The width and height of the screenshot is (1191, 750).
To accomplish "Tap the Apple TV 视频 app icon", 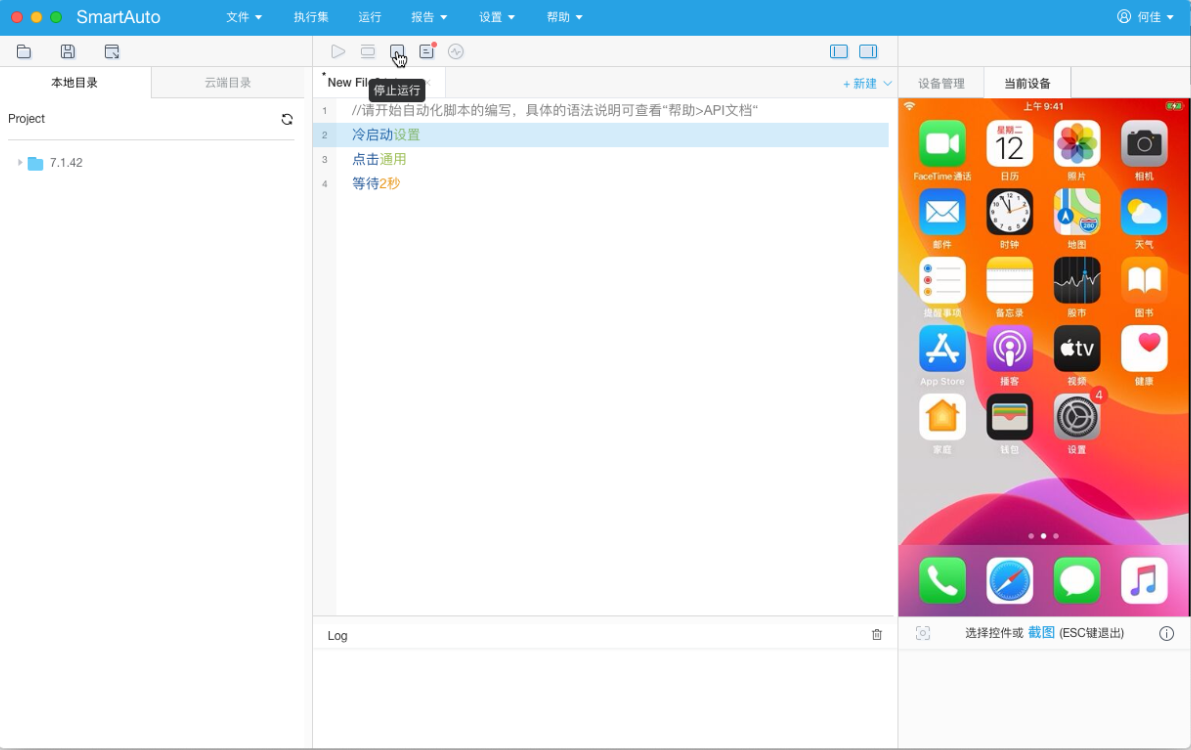I will (1077, 349).
